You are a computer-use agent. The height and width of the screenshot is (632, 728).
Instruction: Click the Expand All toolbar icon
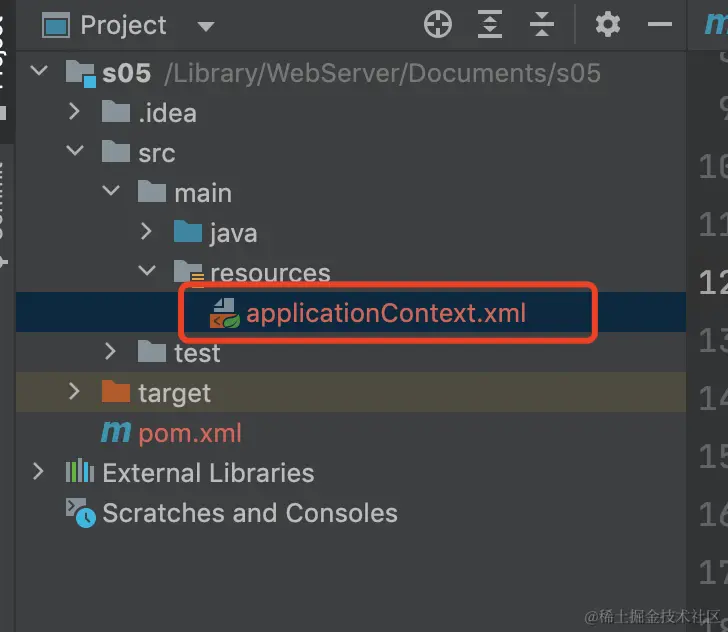(x=490, y=25)
